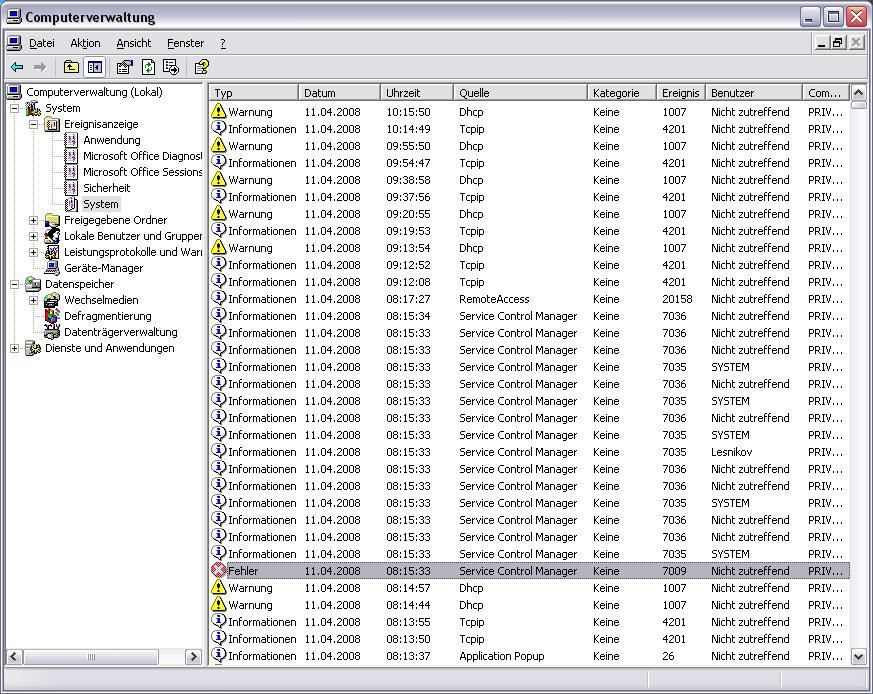Click the Up one level folder icon

click(x=71, y=67)
